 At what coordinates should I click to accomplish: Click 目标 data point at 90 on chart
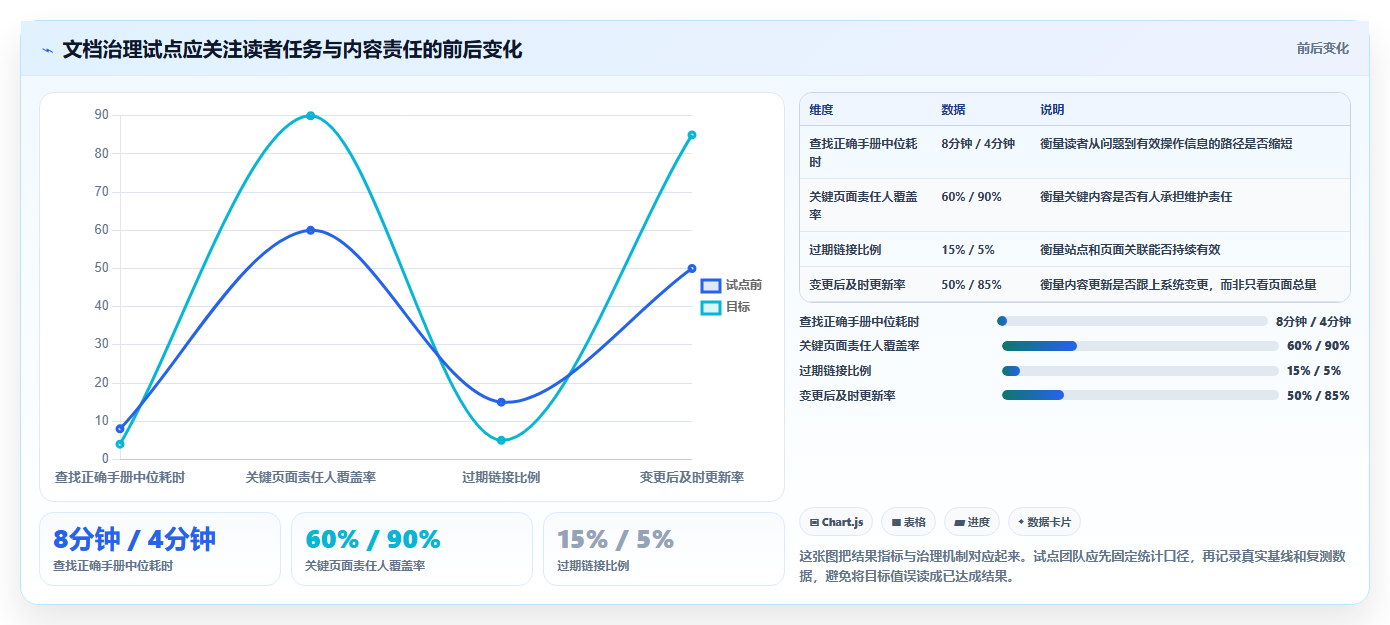coord(311,116)
